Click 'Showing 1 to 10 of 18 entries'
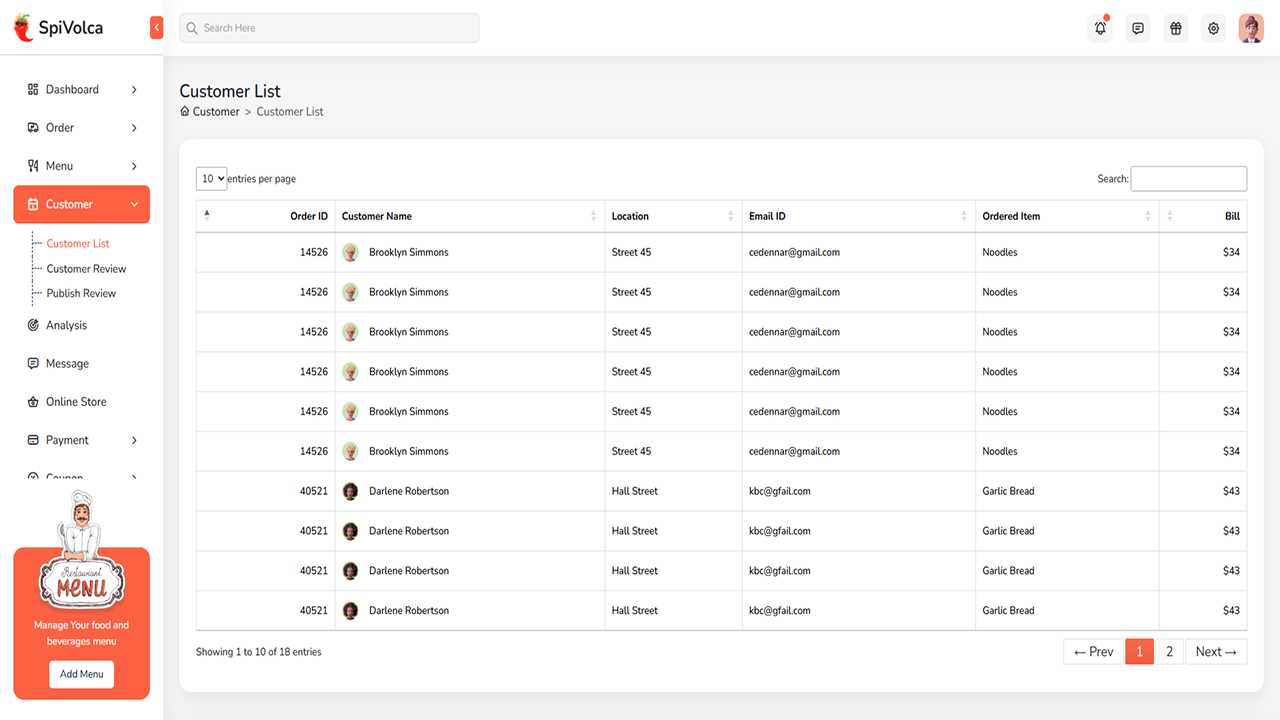1280x720 pixels. coord(259,652)
